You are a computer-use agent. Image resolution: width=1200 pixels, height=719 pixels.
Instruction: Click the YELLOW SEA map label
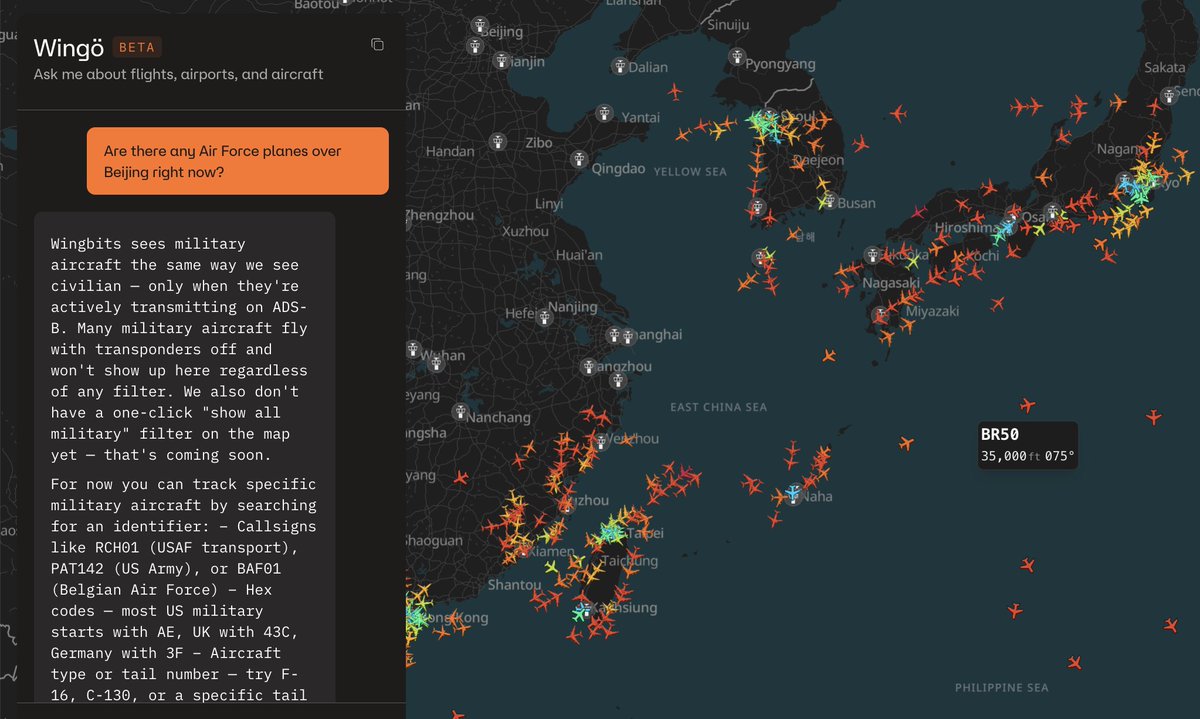690,172
